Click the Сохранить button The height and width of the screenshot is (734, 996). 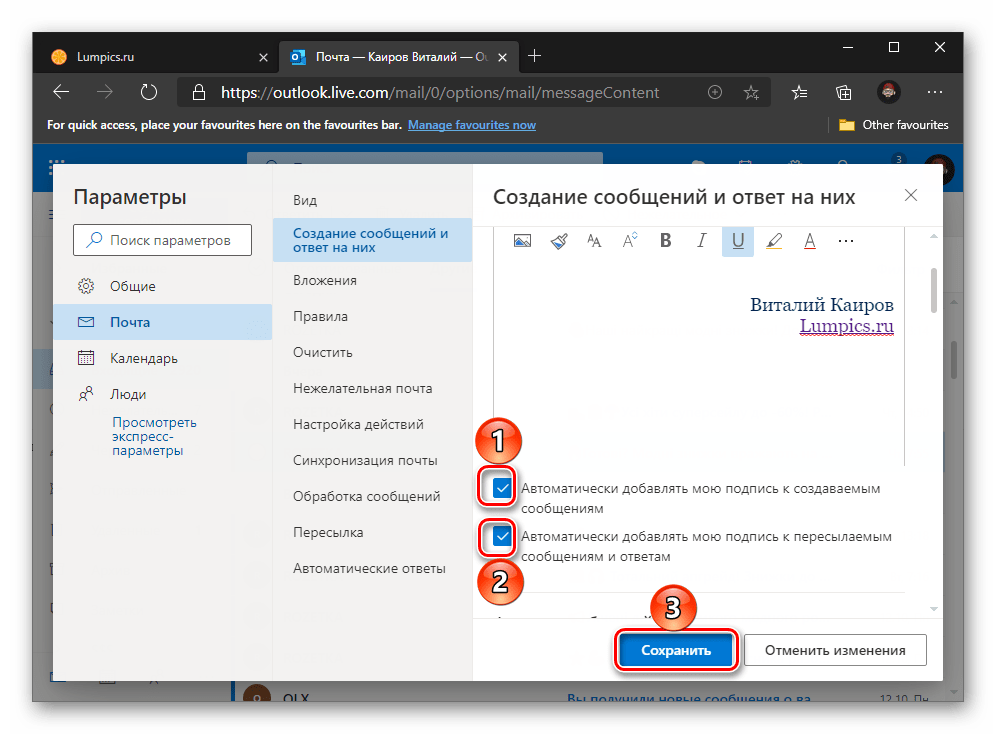[x=676, y=650]
